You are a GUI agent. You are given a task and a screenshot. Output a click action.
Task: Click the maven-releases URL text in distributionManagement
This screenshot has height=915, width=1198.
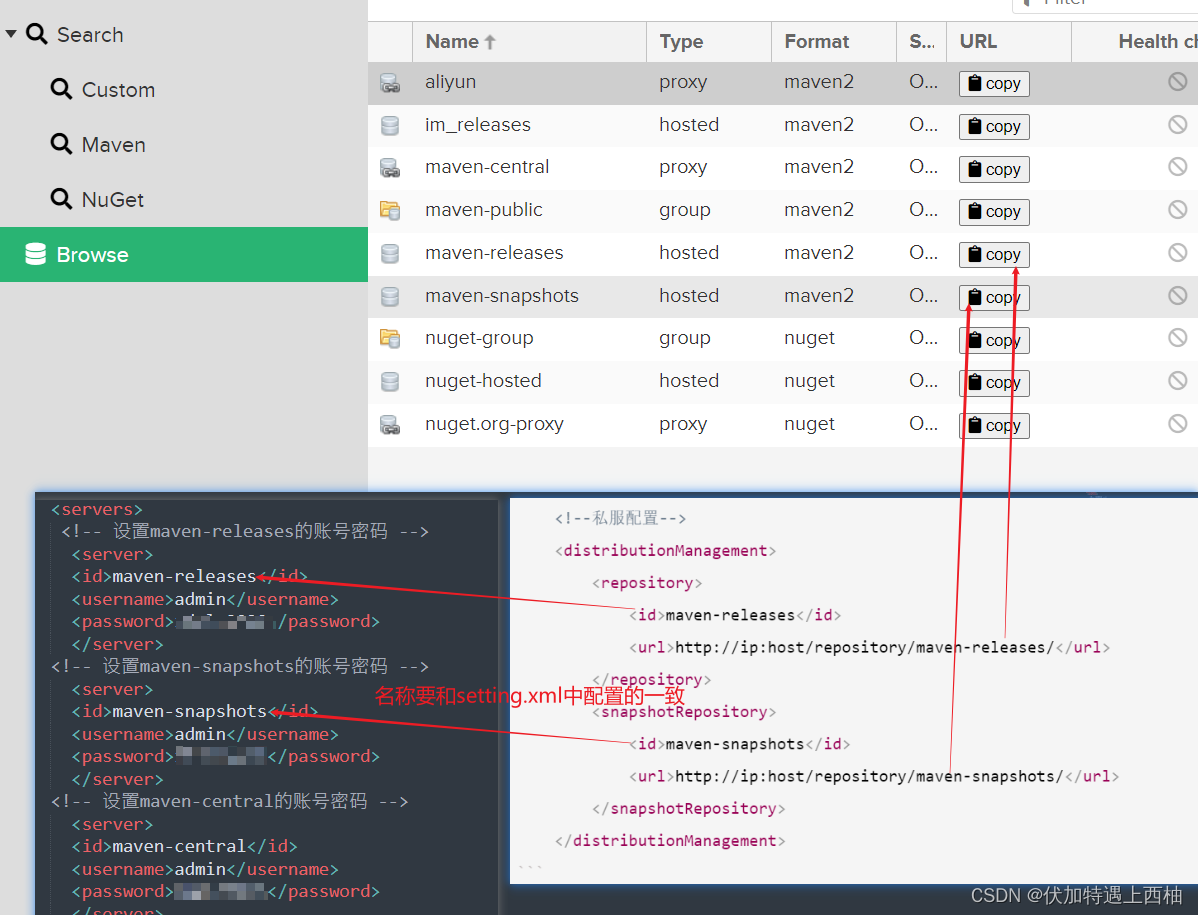point(864,648)
